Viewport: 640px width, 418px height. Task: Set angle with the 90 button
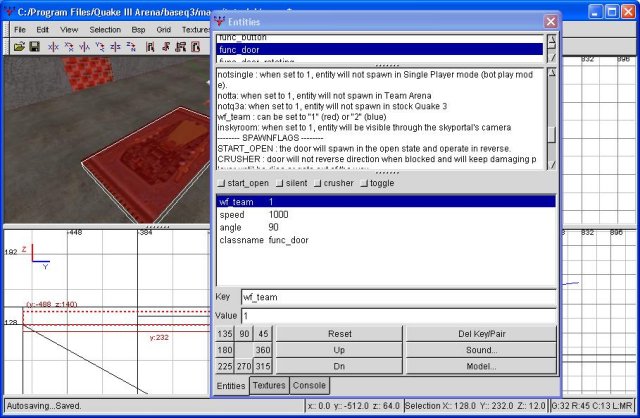pyautogui.click(x=244, y=334)
